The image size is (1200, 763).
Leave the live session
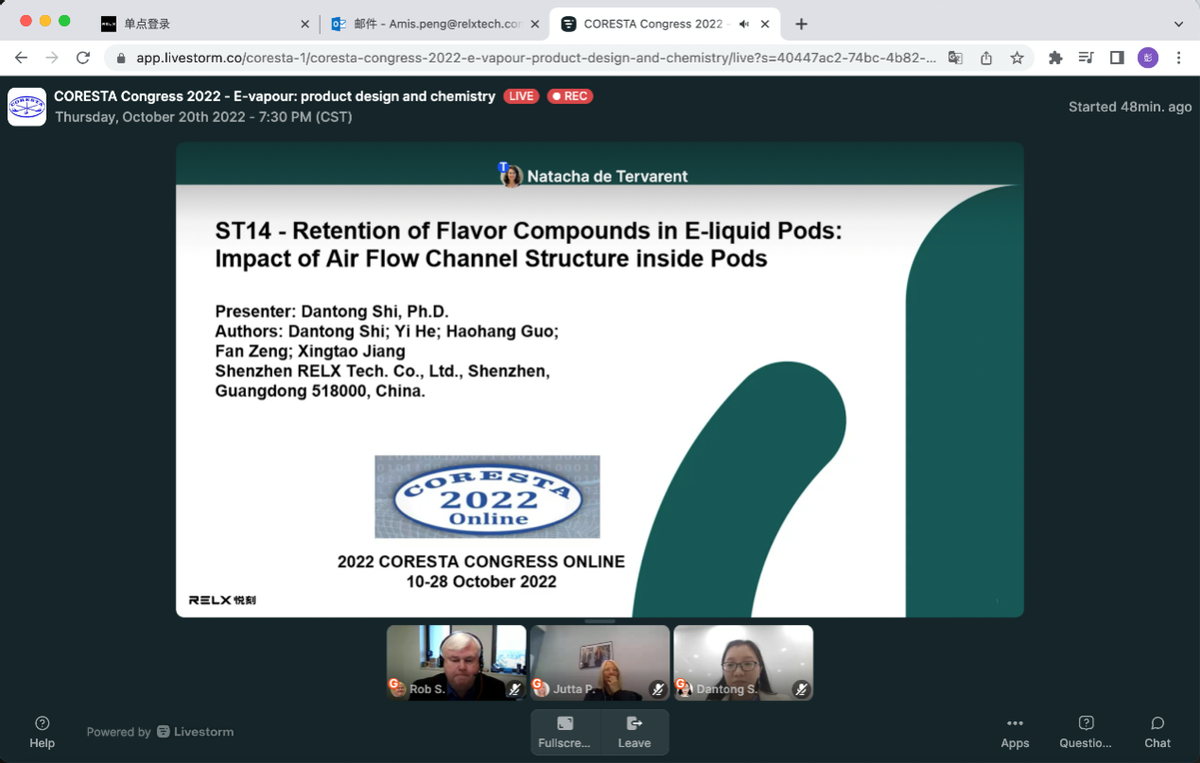click(x=634, y=732)
